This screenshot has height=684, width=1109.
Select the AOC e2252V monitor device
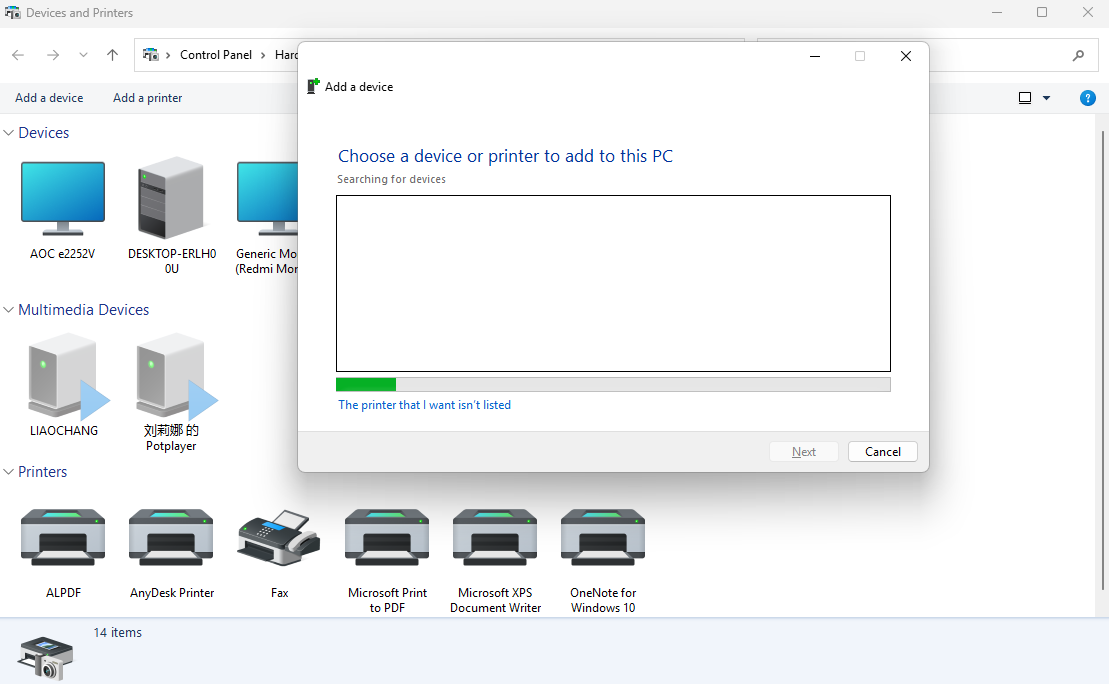(62, 199)
